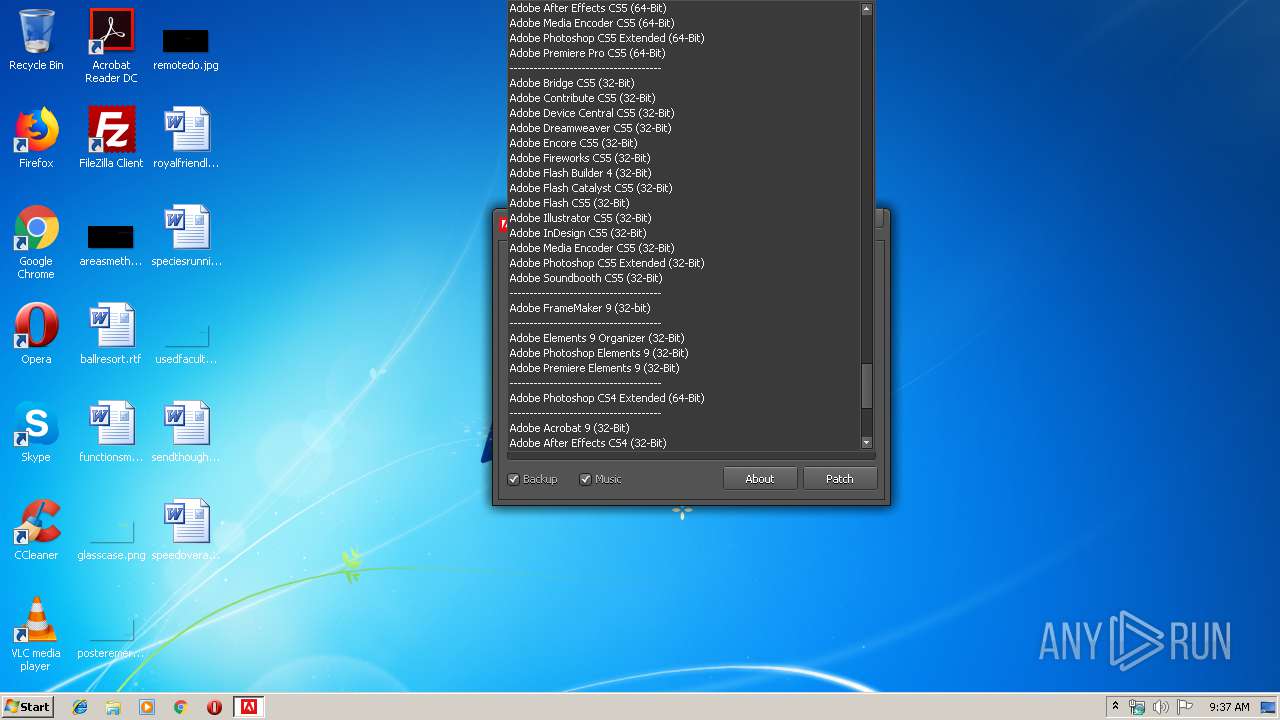Open Opera from the taskbar
The width and height of the screenshot is (1280, 720).
pos(214,707)
